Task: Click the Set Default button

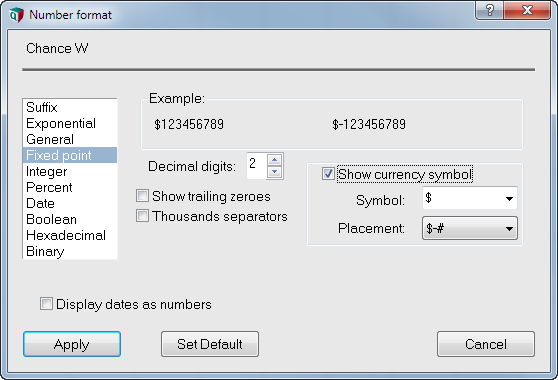Action: [x=210, y=344]
